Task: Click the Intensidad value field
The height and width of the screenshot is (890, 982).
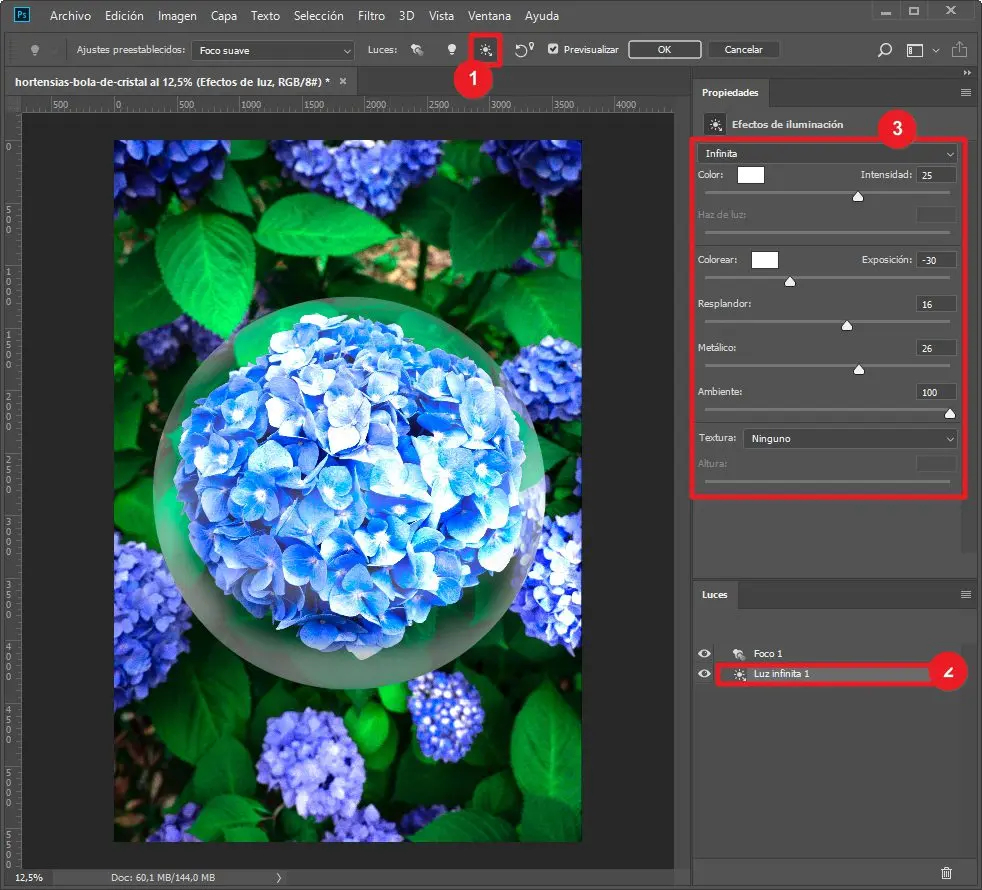Action: pos(936,175)
